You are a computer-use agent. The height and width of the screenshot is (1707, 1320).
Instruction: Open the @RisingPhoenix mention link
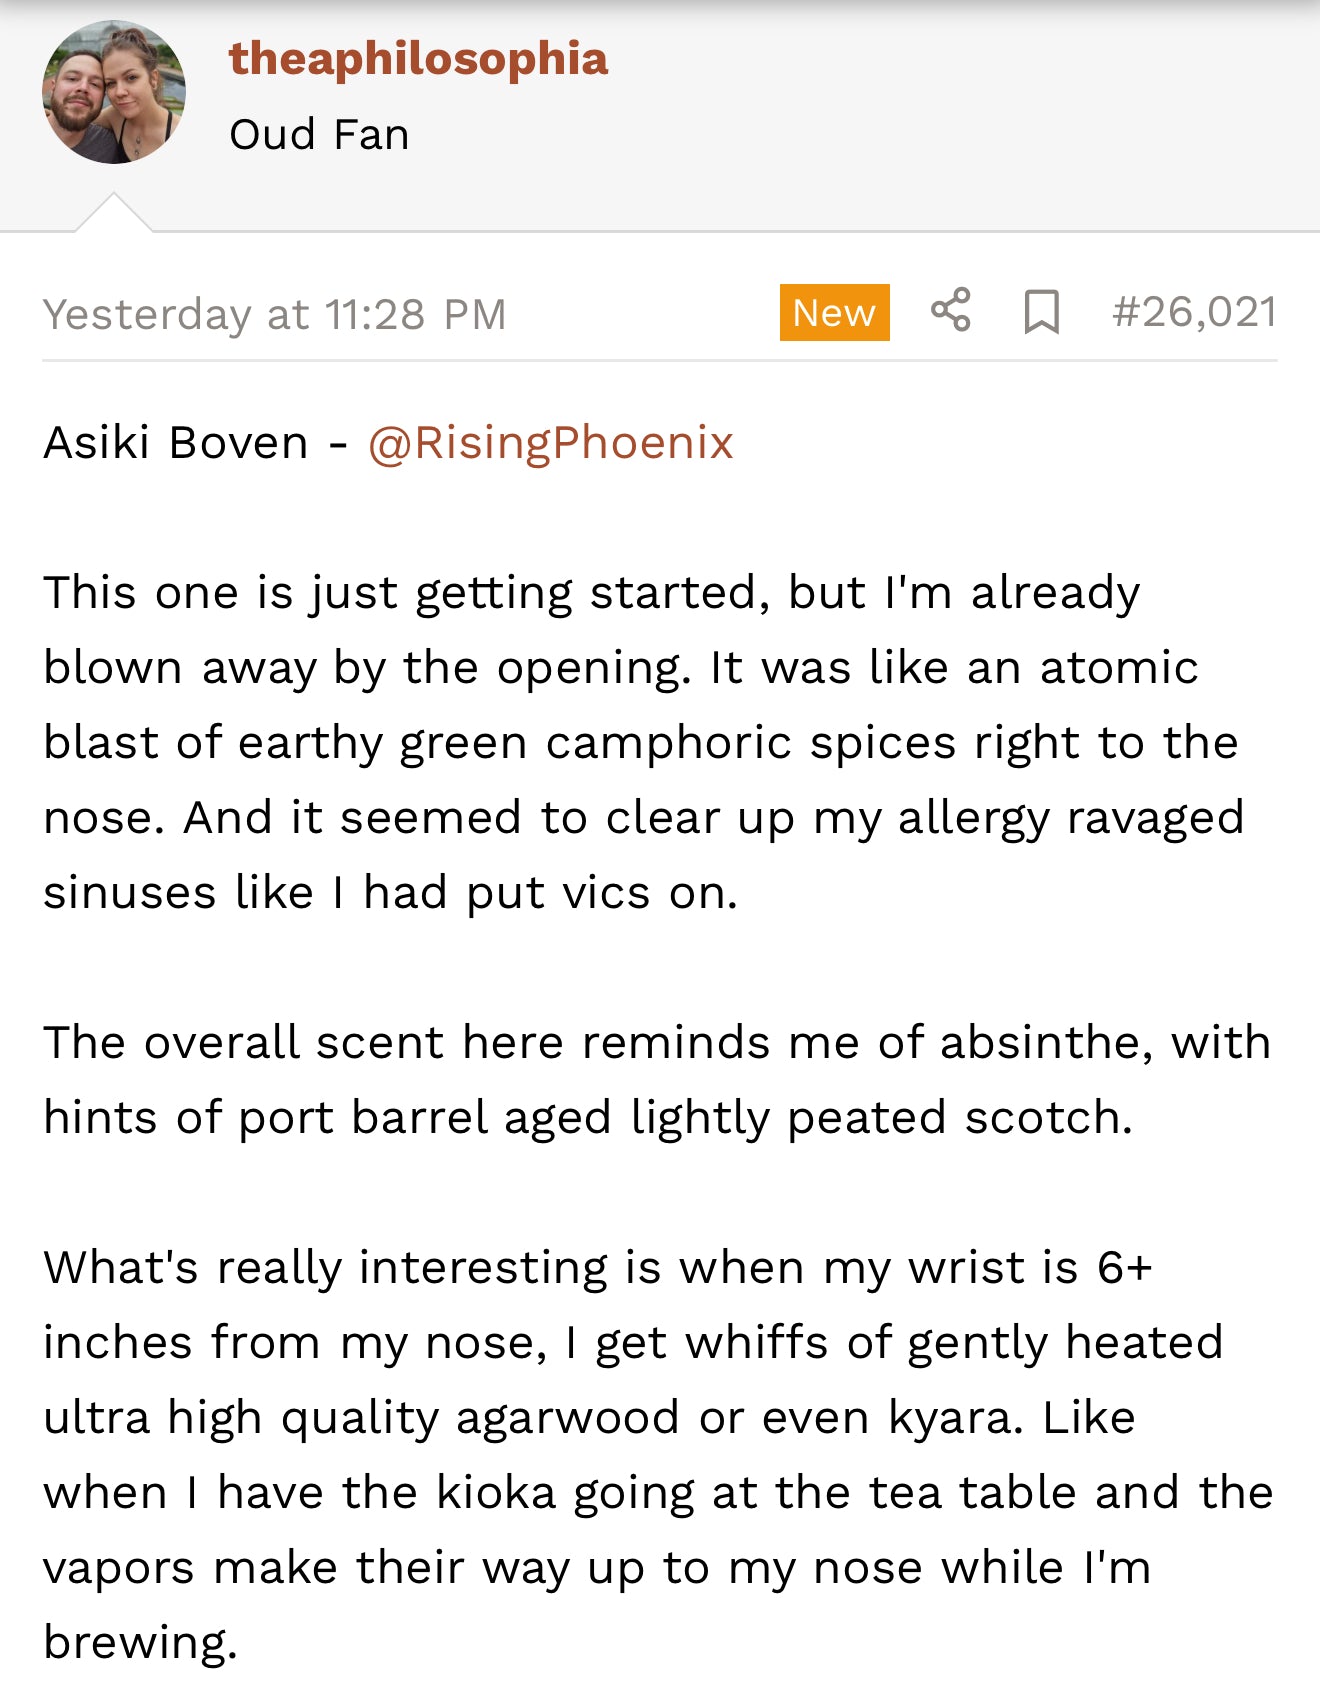point(550,443)
